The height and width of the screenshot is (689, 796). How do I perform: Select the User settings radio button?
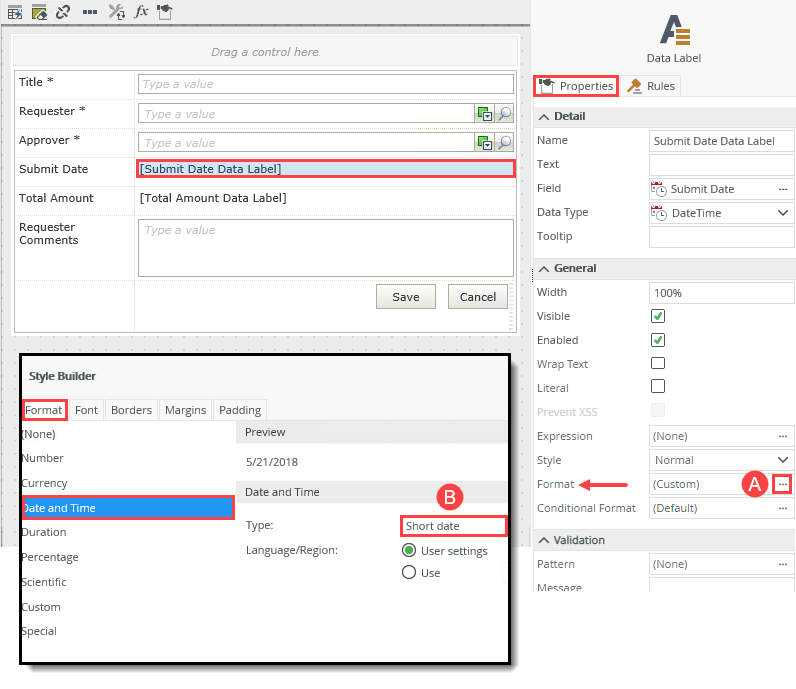coord(409,551)
